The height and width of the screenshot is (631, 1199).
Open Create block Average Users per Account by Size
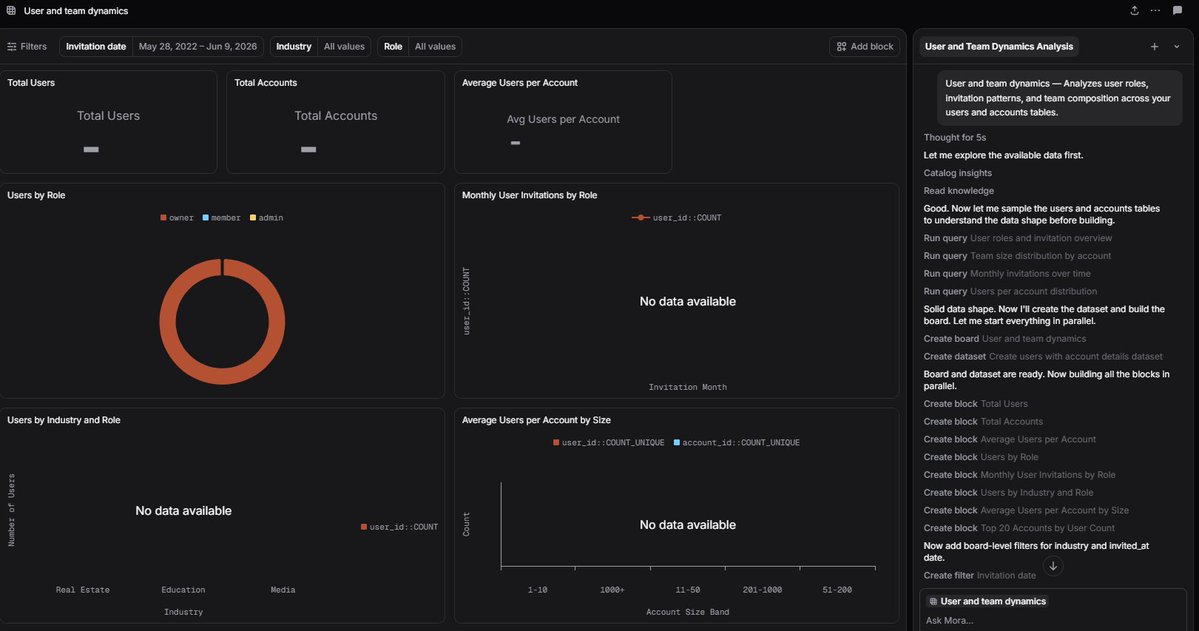(1026, 510)
